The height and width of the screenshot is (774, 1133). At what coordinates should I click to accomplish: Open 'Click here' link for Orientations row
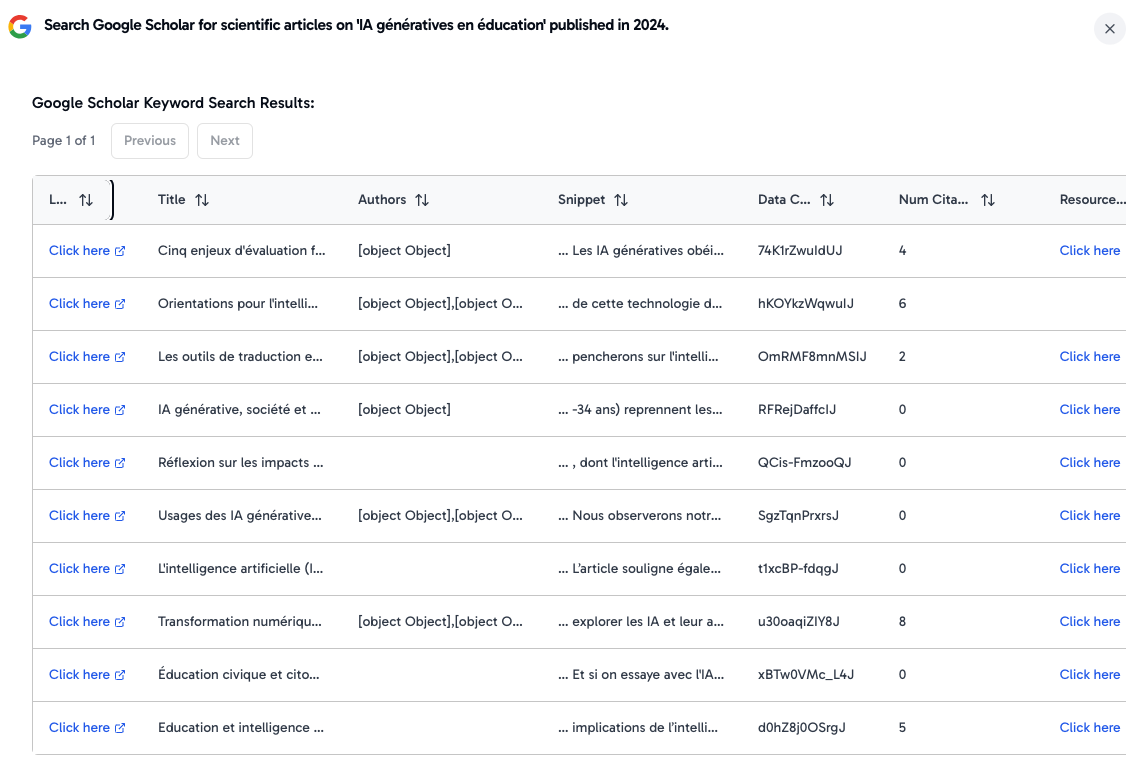click(79, 304)
